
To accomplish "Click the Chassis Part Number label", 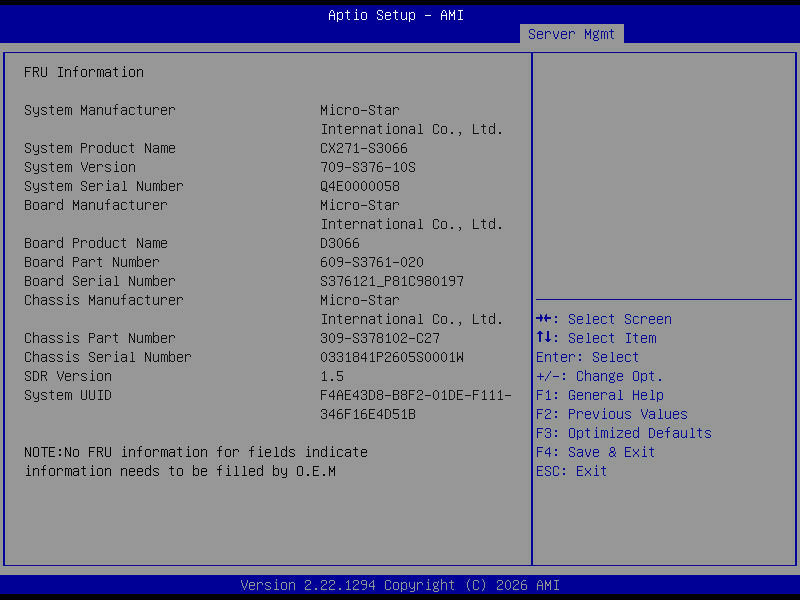I will pos(99,338).
